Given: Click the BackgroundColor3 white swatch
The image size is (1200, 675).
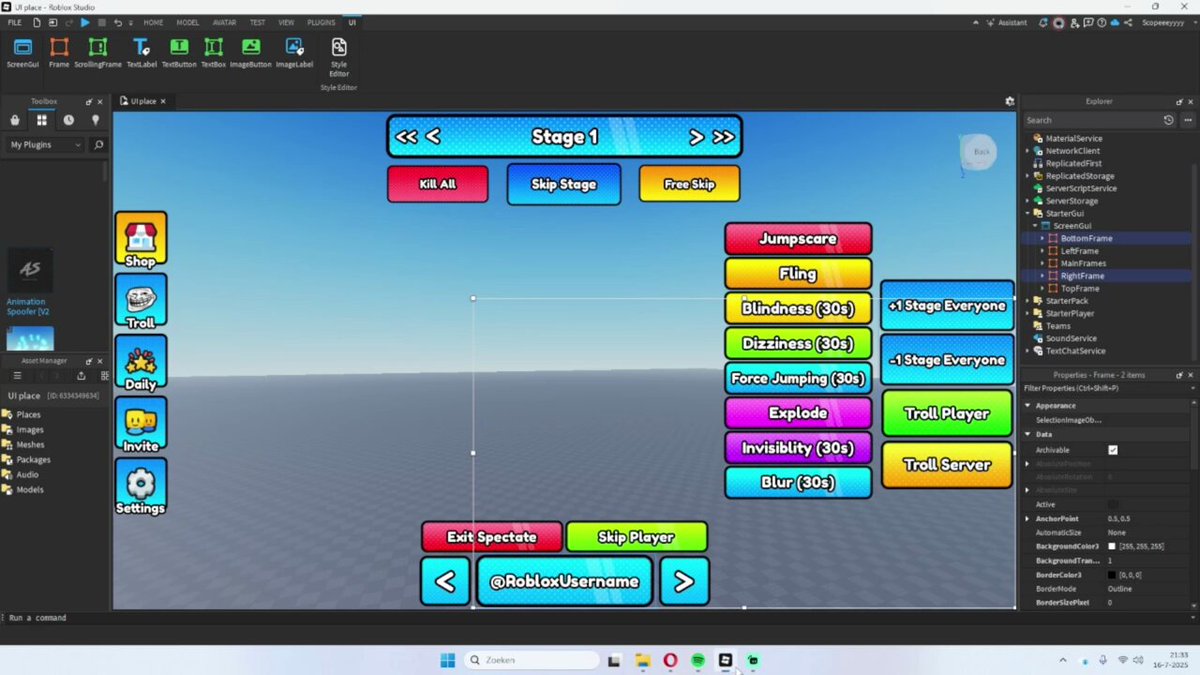Looking at the screenshot, I should (1112, 547).
